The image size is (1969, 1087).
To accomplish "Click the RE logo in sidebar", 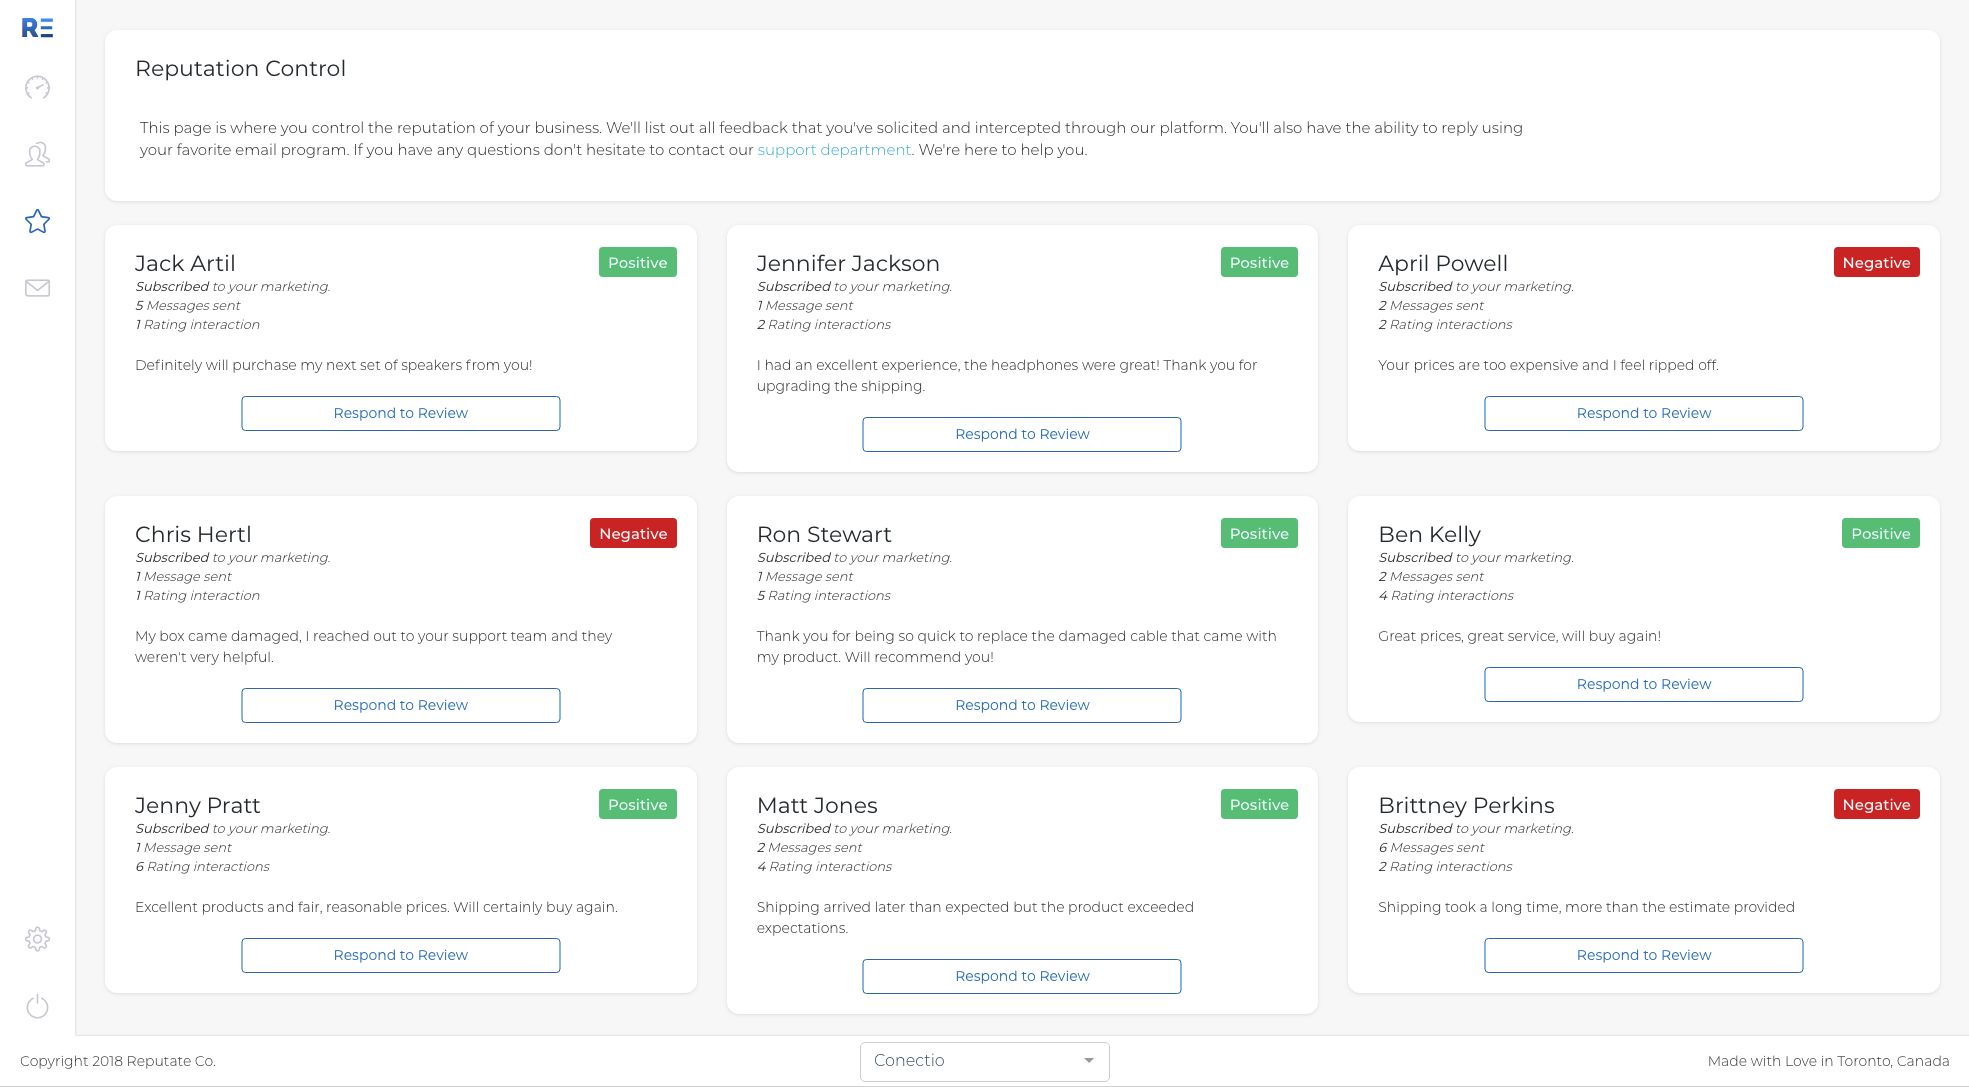I will [36, 28].
